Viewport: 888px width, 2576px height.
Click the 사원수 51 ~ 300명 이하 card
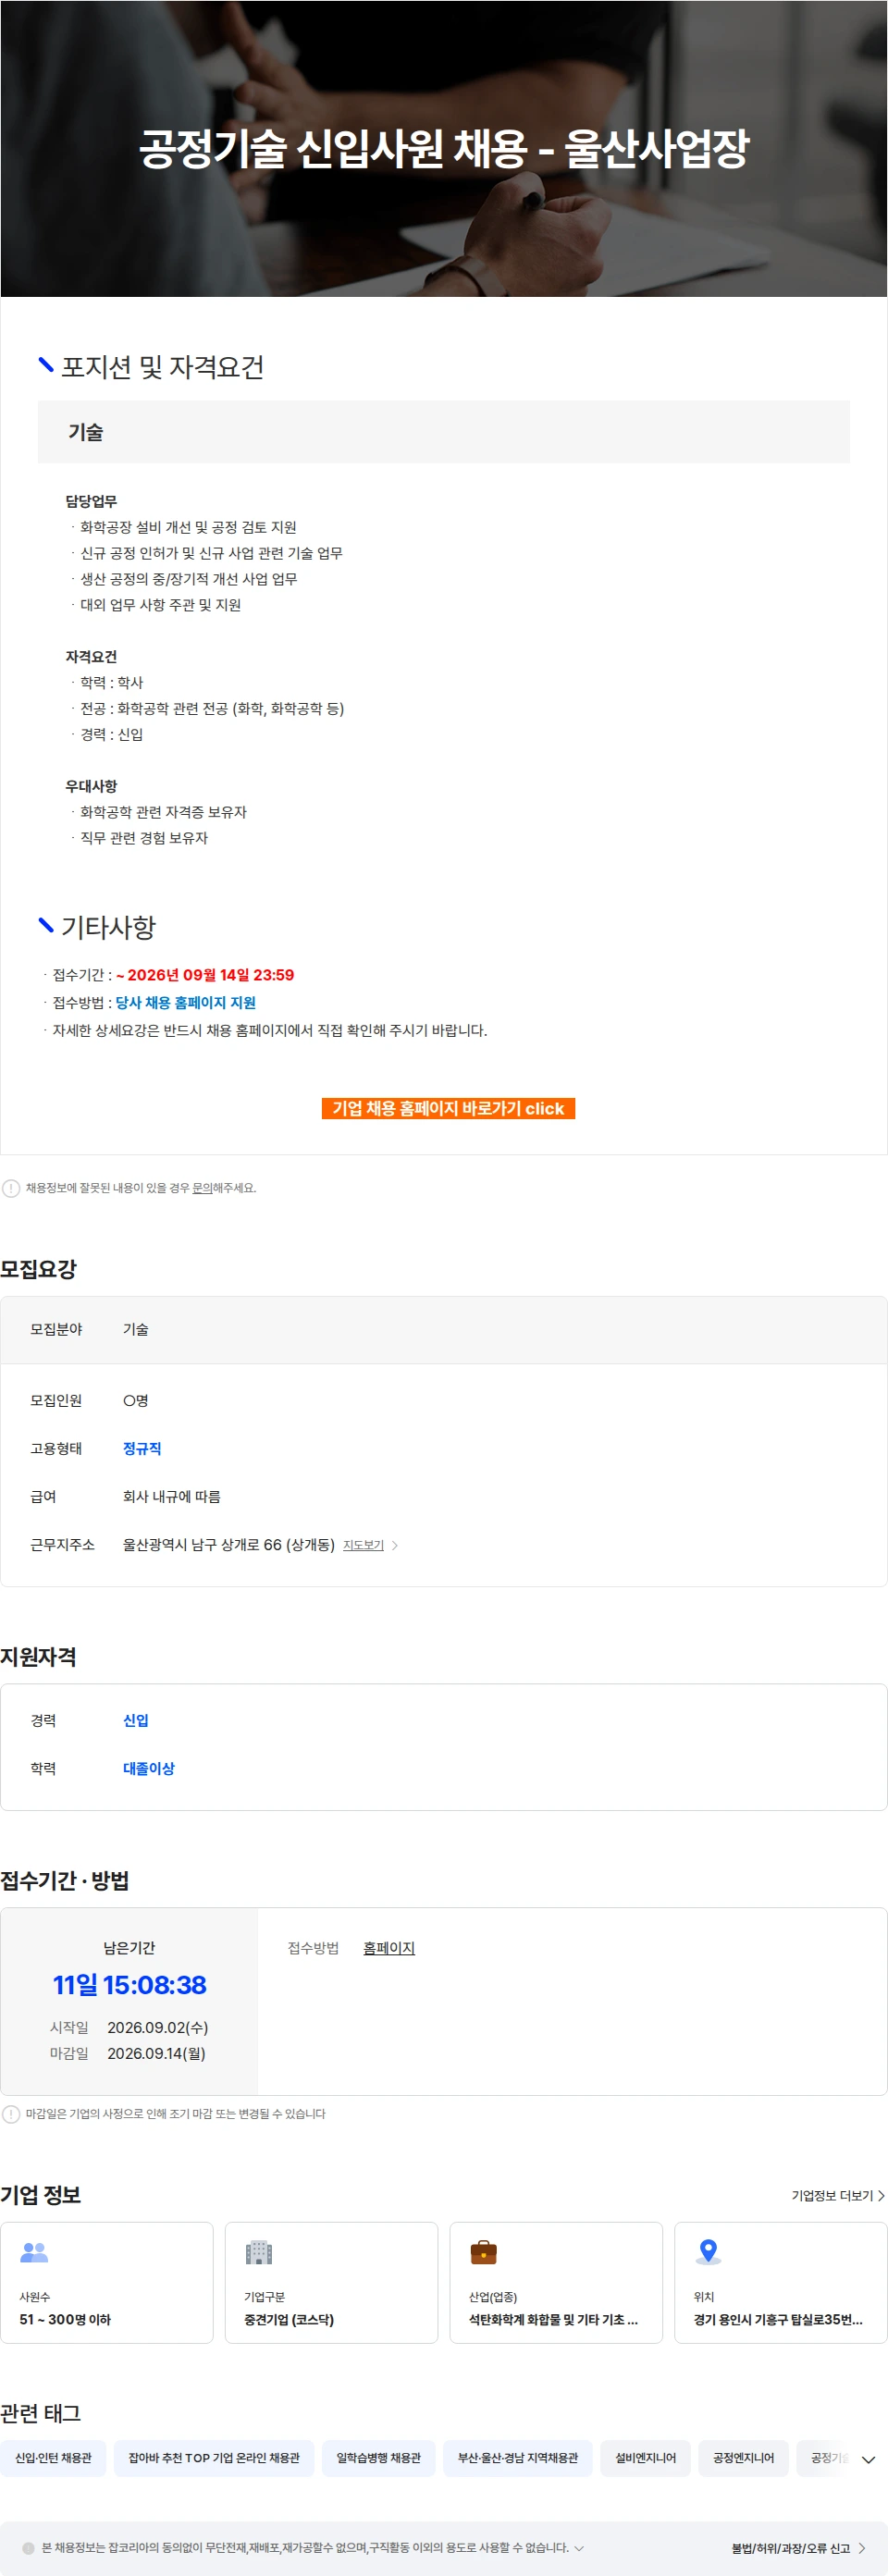107,2282
